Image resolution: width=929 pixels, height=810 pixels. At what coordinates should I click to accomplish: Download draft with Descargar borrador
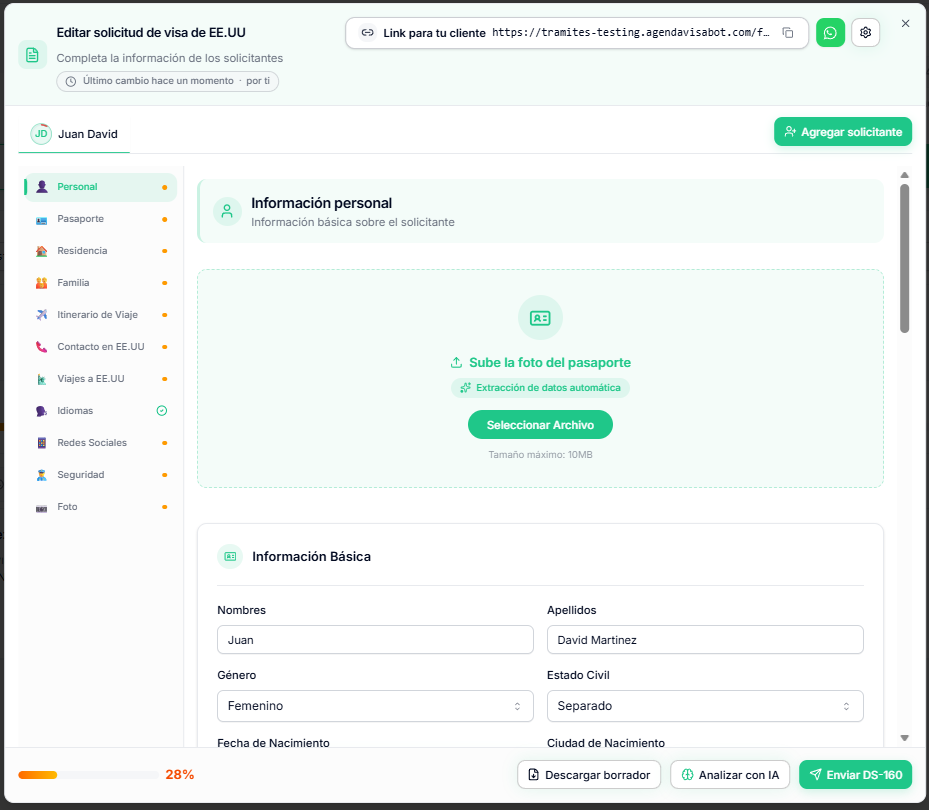(x=589, y=774)
